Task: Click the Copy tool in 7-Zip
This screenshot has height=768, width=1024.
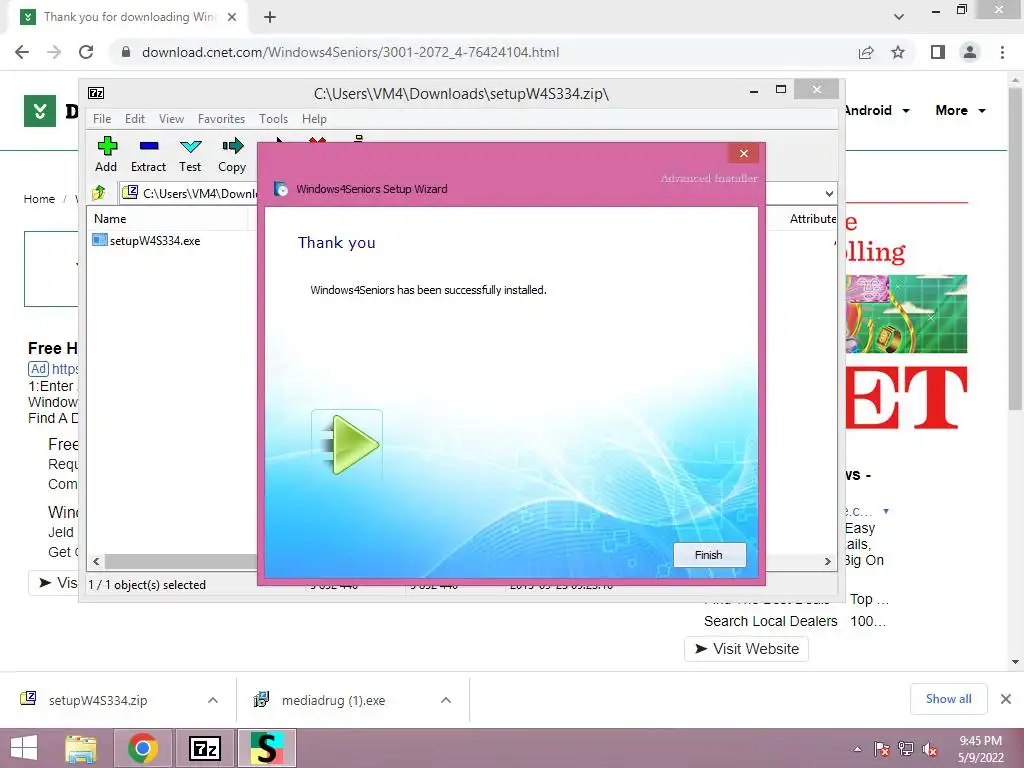Action: 232,155
